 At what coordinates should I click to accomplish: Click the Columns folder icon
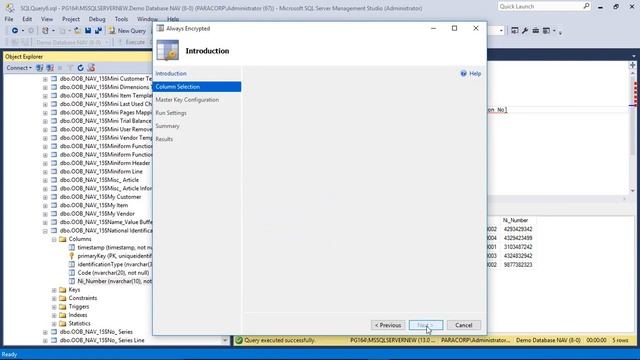(x=62, y=239)
